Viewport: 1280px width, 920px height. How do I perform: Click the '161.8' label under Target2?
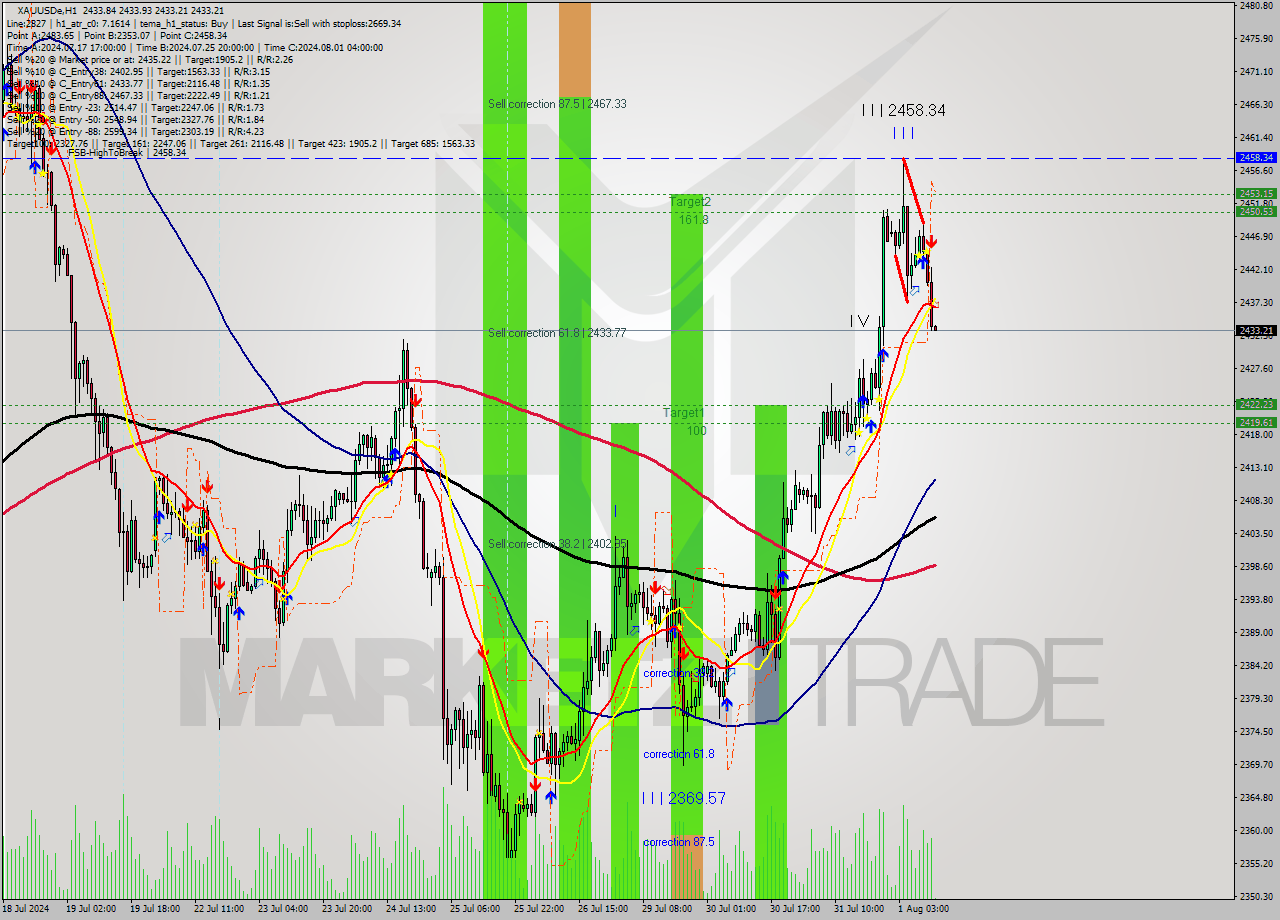[x=694, y=219]
